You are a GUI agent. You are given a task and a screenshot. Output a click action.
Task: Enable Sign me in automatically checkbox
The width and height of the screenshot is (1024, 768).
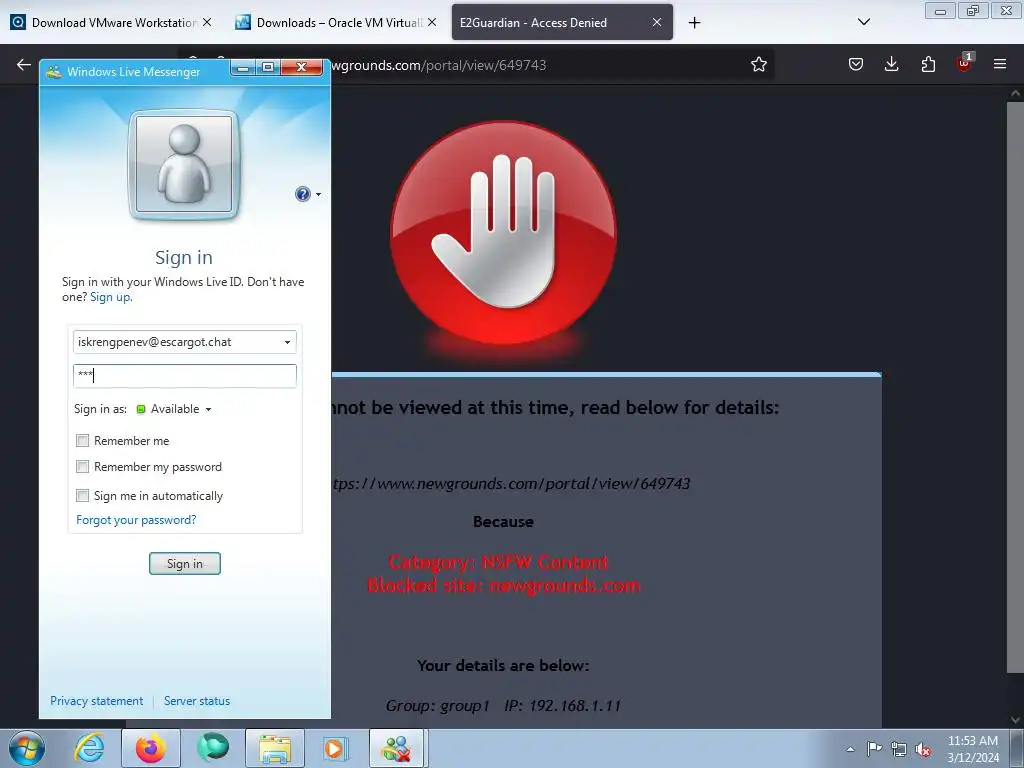(x=82, y=496)
